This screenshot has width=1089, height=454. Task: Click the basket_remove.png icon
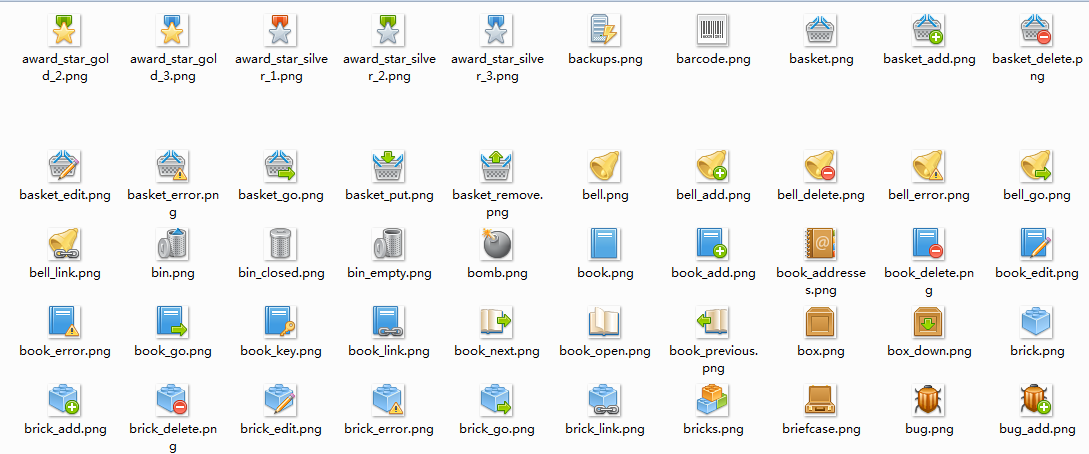coord(497,165)
